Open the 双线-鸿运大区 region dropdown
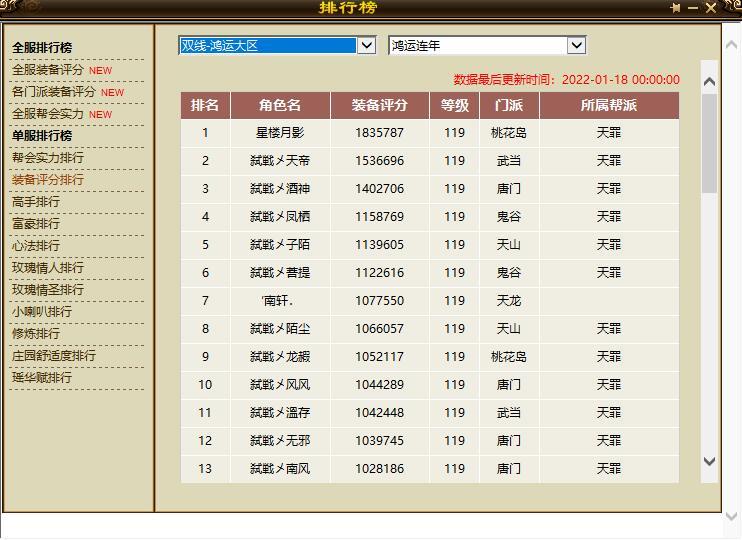Viewport: 742px width, 540px height. [366, 45]
